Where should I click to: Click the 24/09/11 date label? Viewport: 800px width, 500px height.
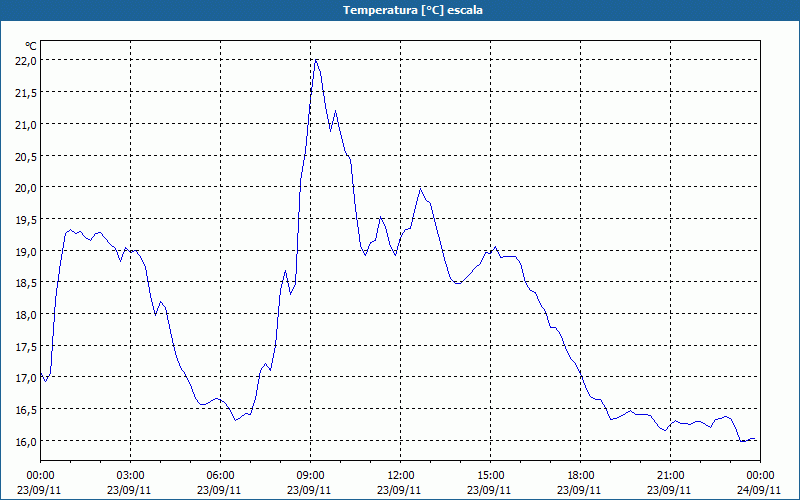point(759,490)
